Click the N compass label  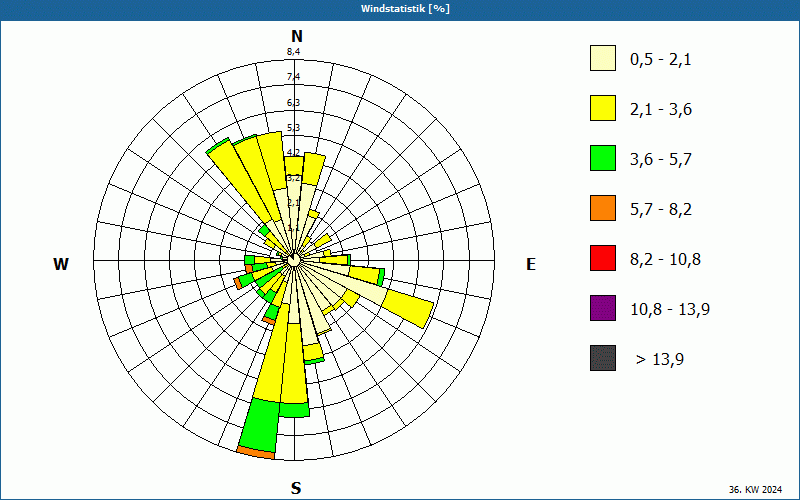pos(297,37)
